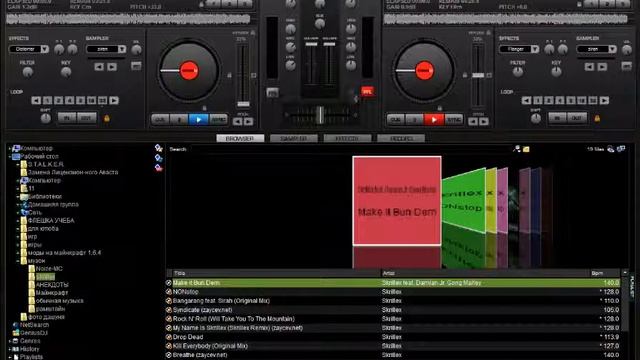The height and width of the screenshot is (360, 640).
Task: Collapse the музон folder
Action: pyautogui.click(x=18, y=261)
